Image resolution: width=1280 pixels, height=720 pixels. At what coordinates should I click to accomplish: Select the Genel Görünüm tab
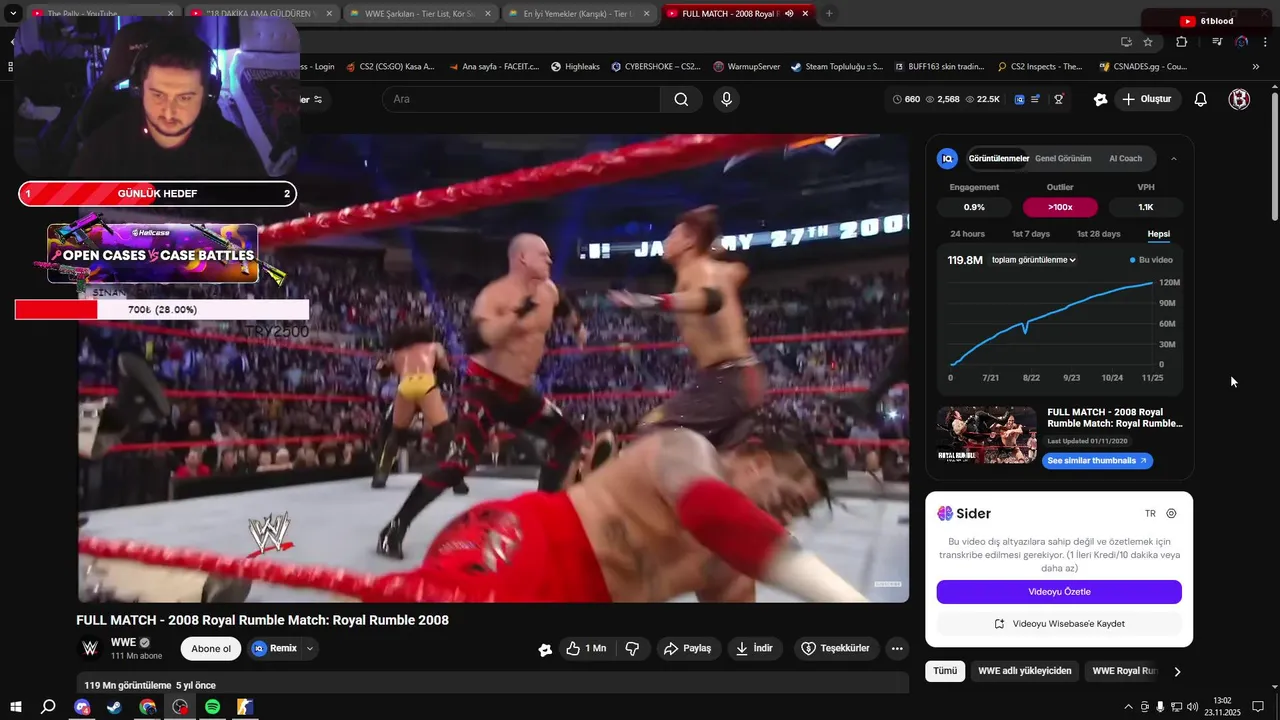coord(1063,158)
